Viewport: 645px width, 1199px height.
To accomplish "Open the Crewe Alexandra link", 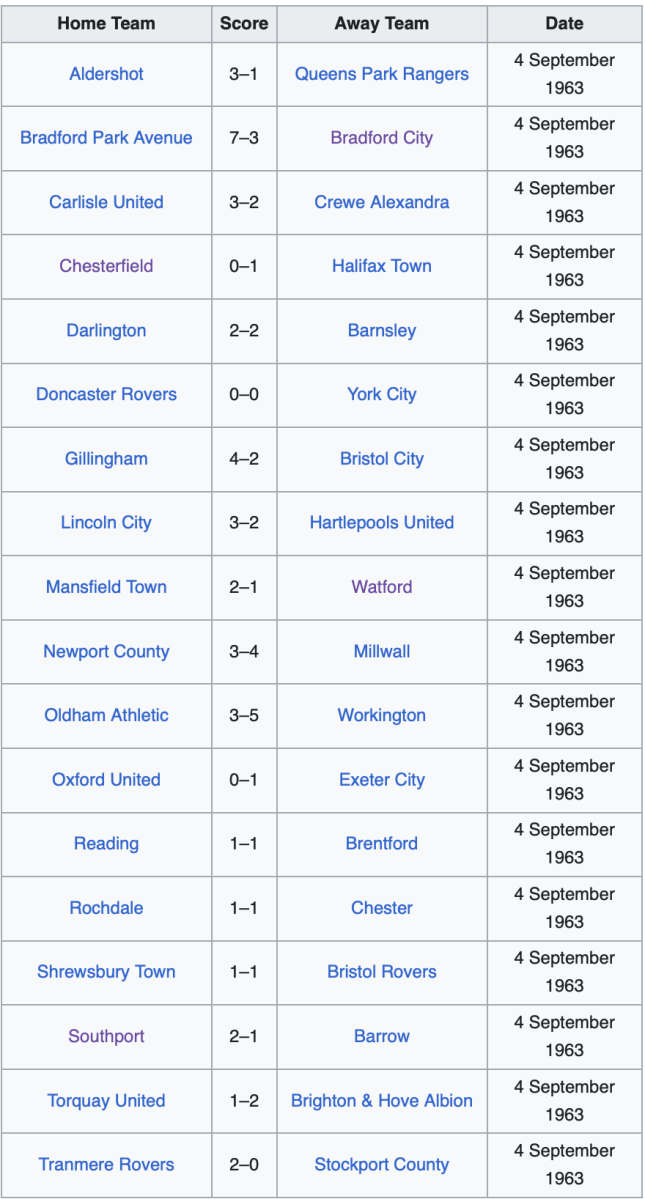I will (381, 202).
